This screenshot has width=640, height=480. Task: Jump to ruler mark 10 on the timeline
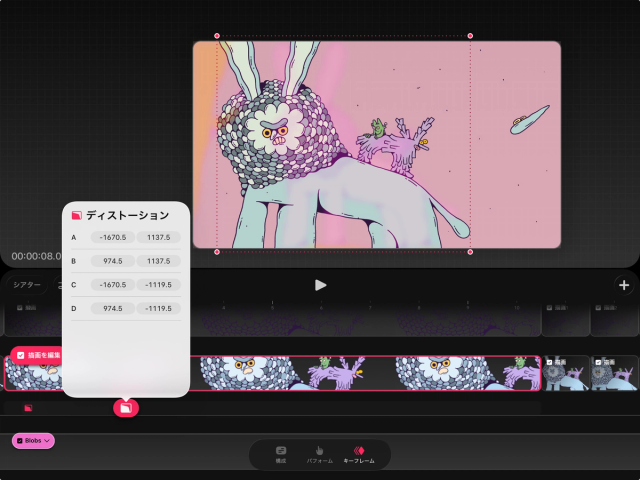(516, 307)
